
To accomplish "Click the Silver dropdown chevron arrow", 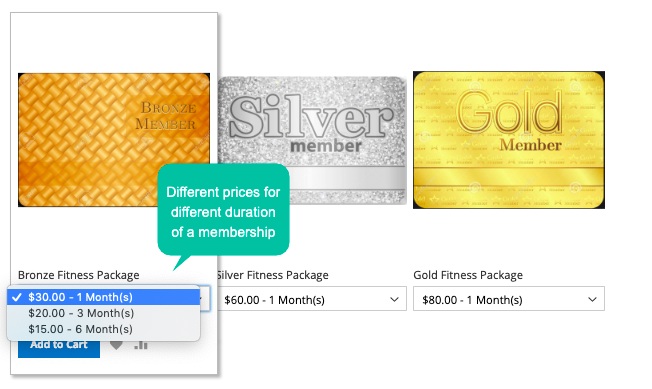I will pos(394,299).
